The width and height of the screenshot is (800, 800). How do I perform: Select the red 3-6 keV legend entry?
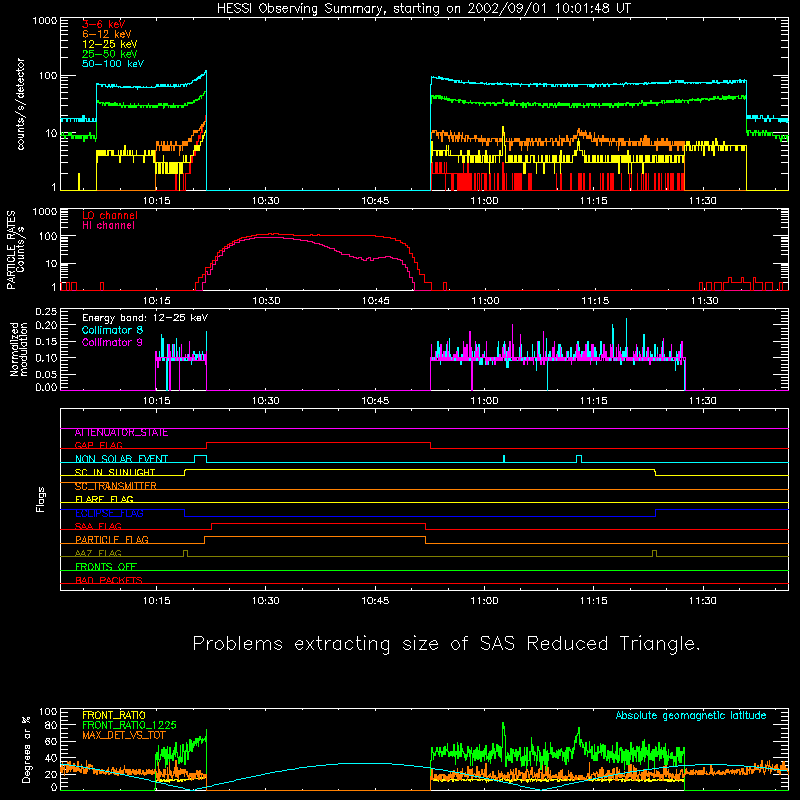pos(104,24)
